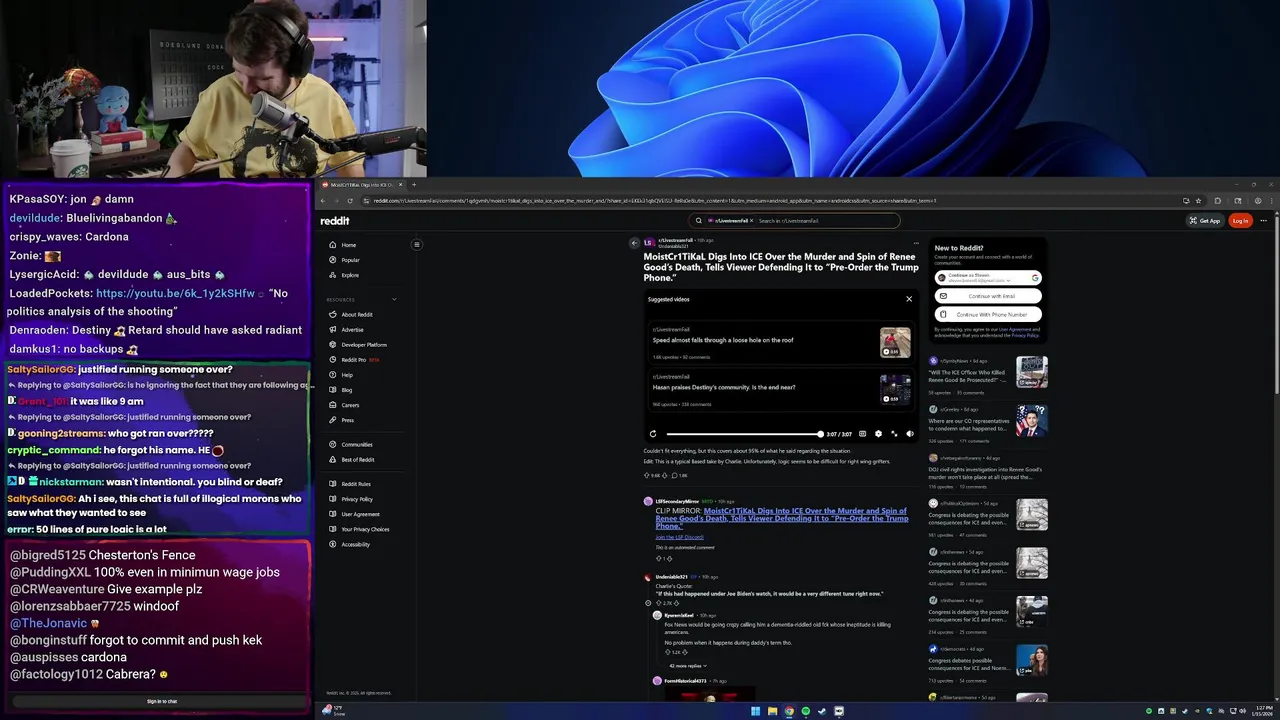Downvote the main post

click(x=665, y=475)
